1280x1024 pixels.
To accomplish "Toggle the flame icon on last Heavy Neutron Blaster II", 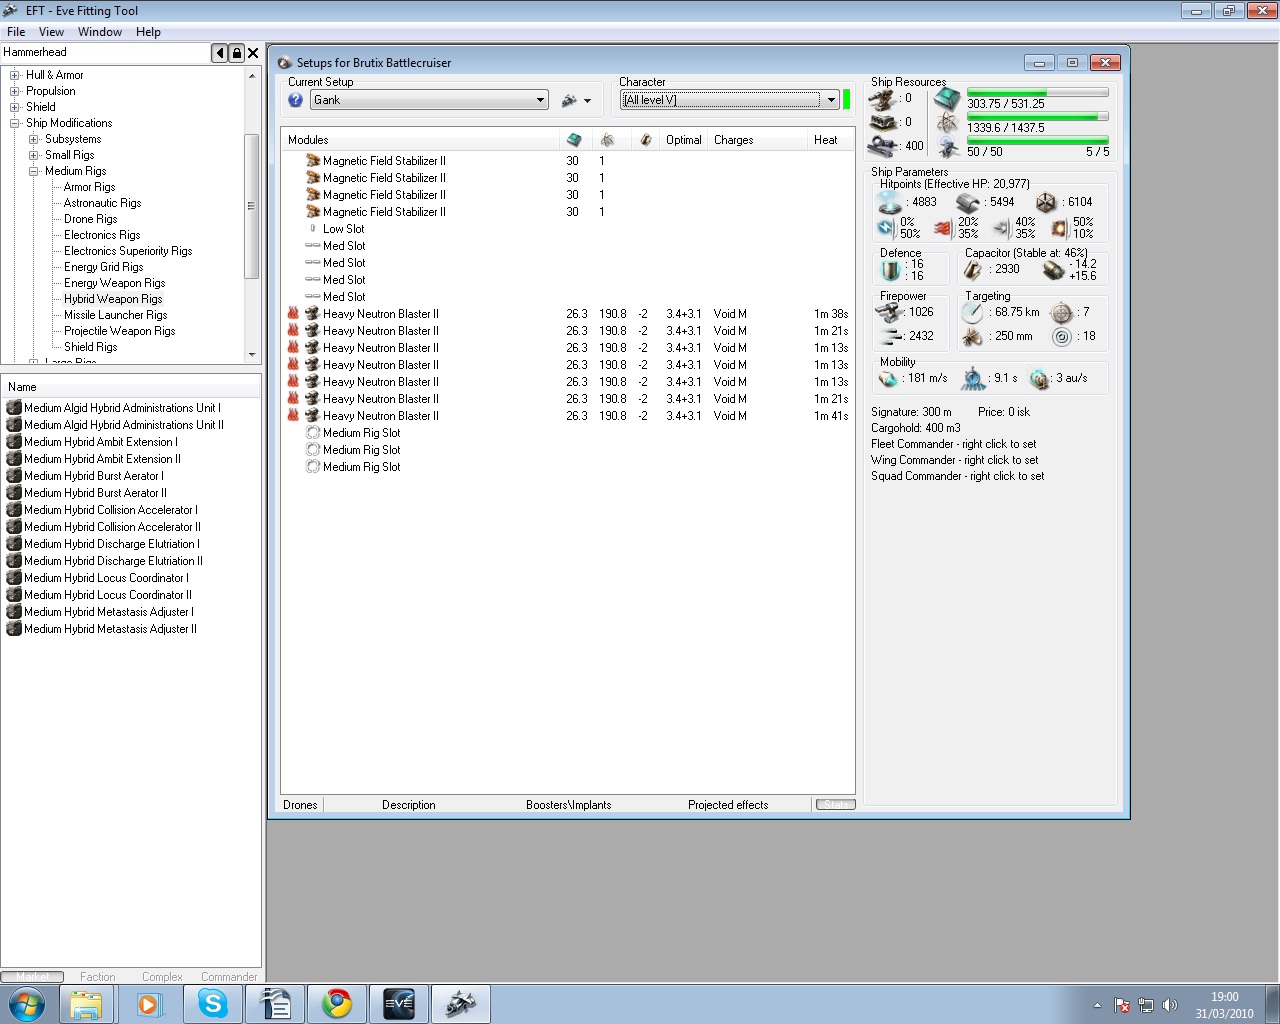I will click(x=293, y=416).
